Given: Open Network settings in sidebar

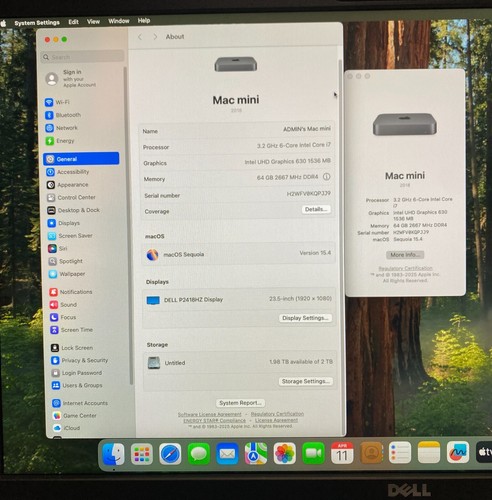Looking at the screenshot, I should click(x=61, y=128).
